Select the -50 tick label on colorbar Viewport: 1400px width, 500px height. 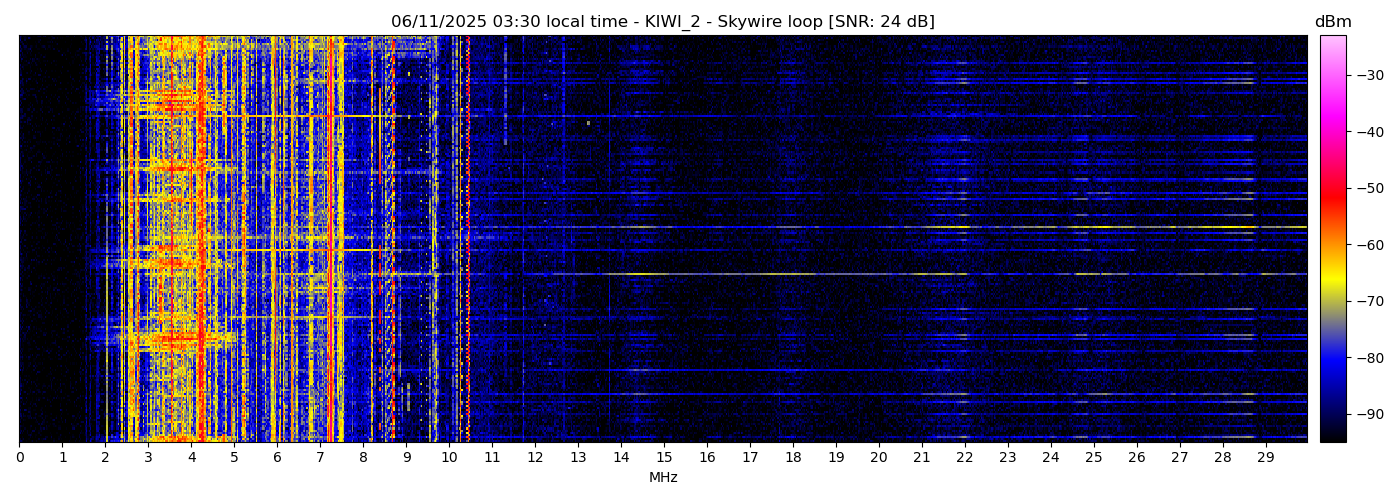coord(1368,188)
